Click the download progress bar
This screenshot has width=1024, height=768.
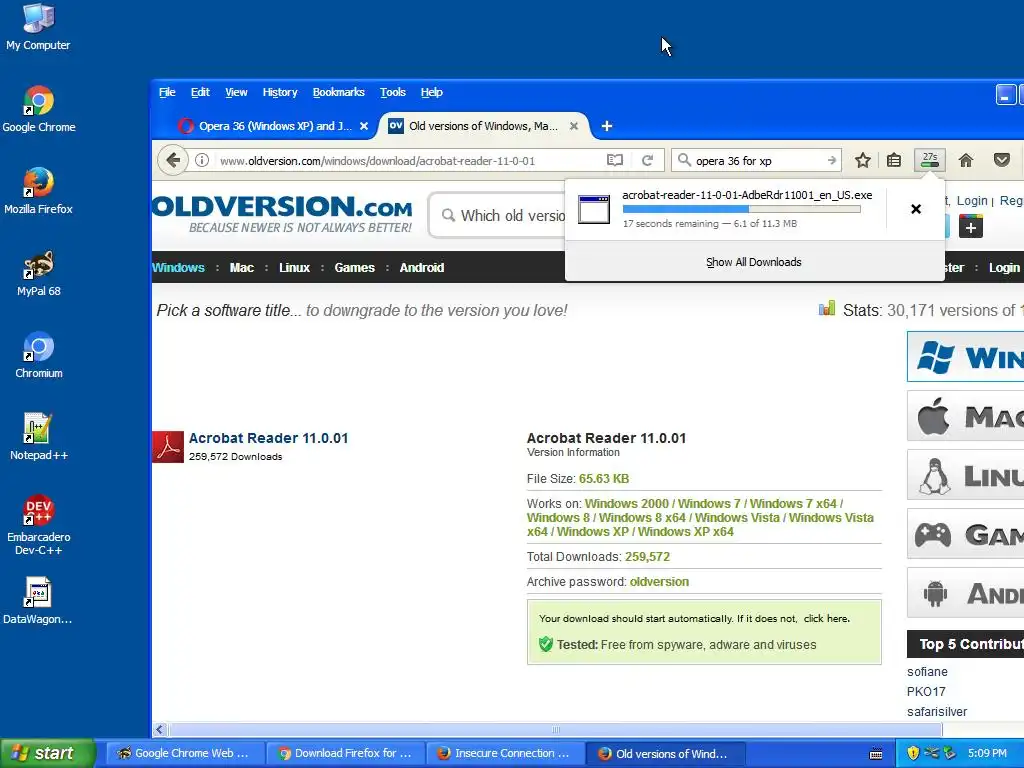tap(741, 209)
